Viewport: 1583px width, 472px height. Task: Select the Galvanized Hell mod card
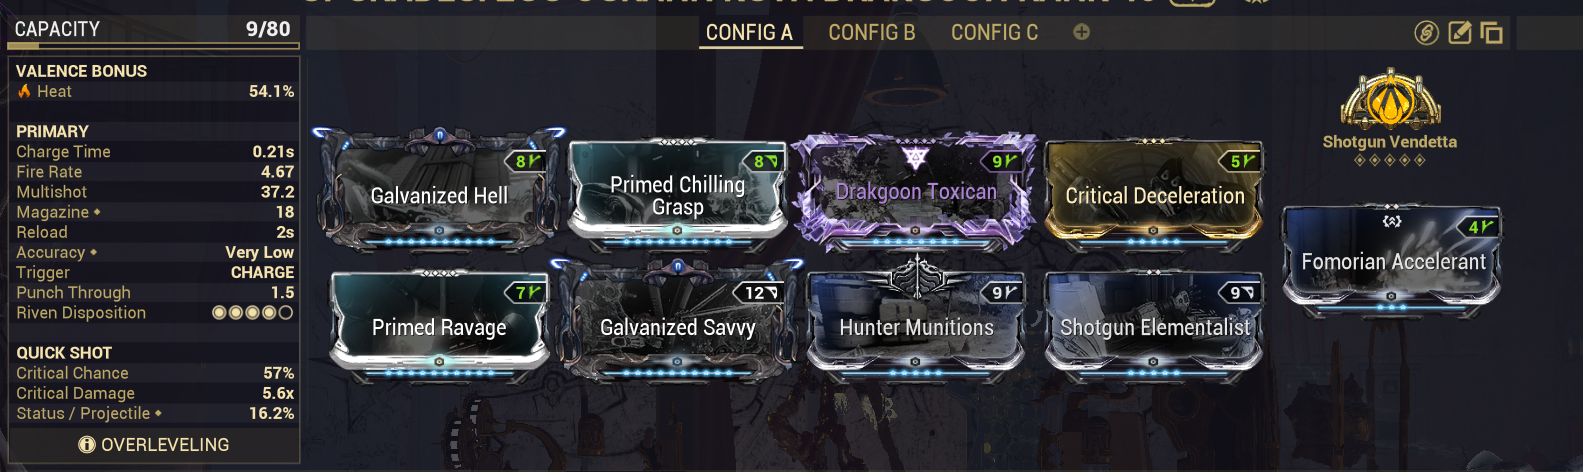point(439,189)
